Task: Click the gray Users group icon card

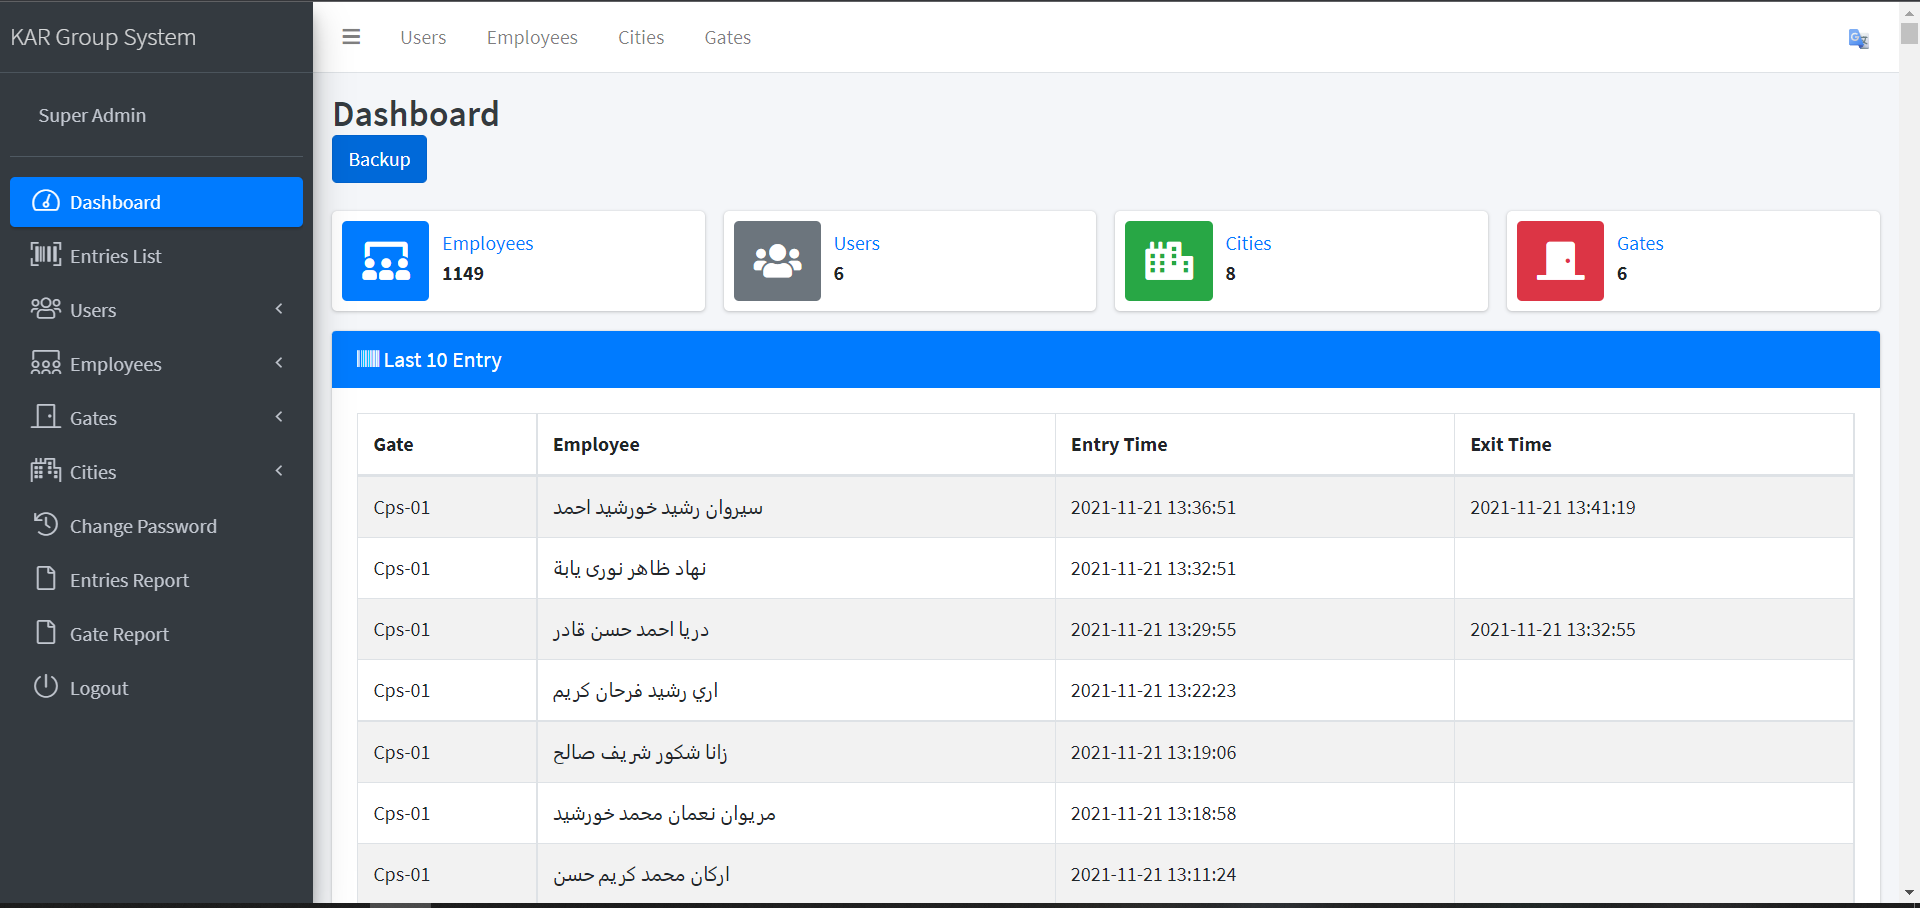Action: (777, 261)
